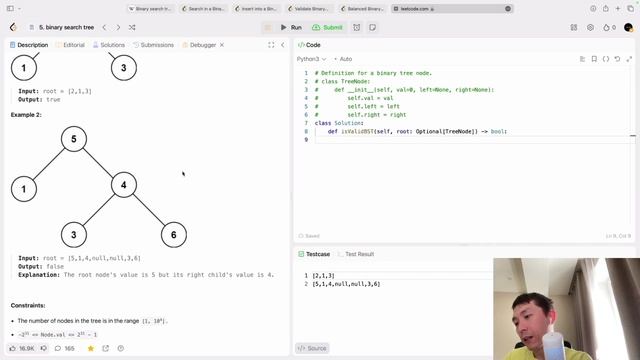Switch to the Balanced Binary browser tab
Image resolution: width=640 pixels, height=360 pixels.
tap(362, 9)
